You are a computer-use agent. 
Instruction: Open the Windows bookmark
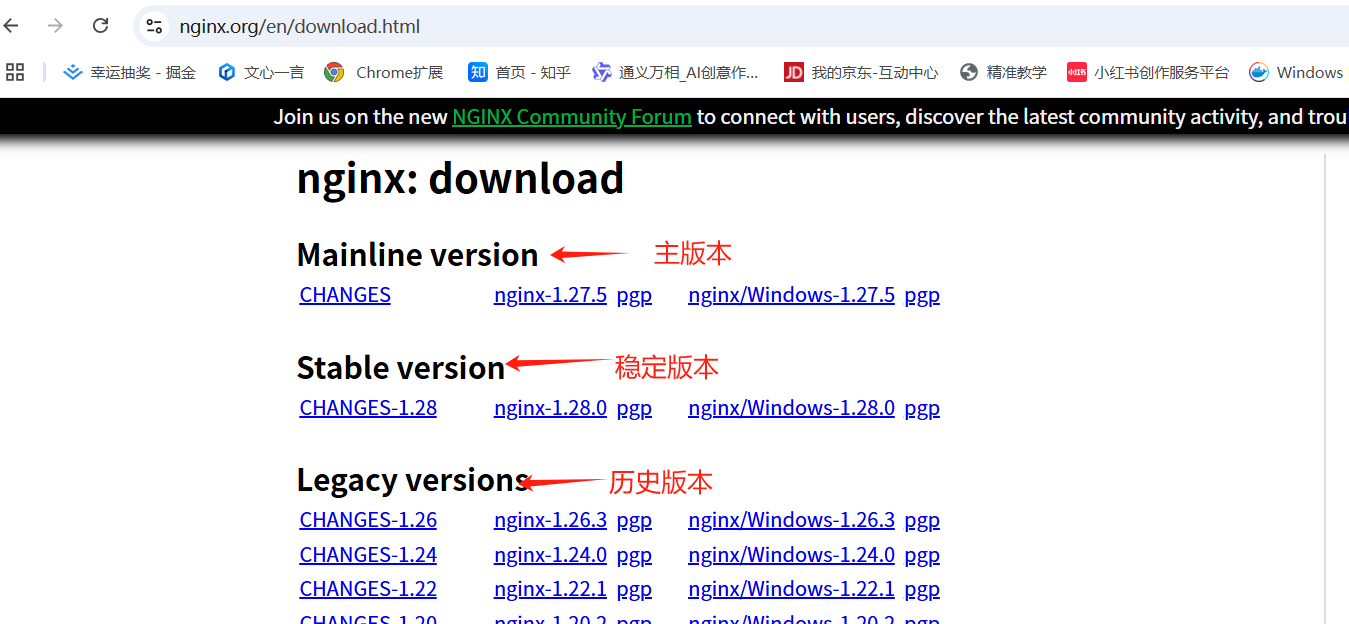(x=1295, y=71)
